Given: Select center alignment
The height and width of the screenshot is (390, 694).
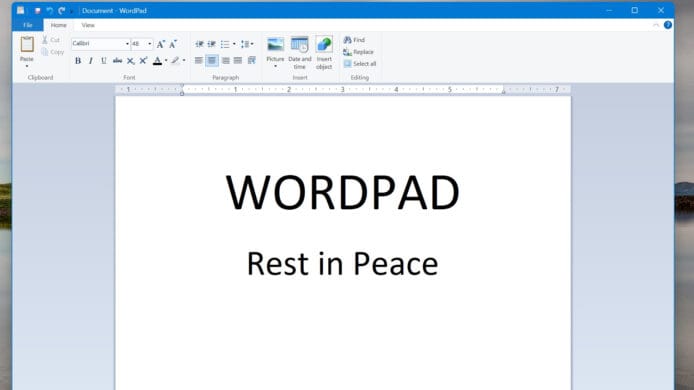Looking at the screenshot, I should (x=212, y=61).
